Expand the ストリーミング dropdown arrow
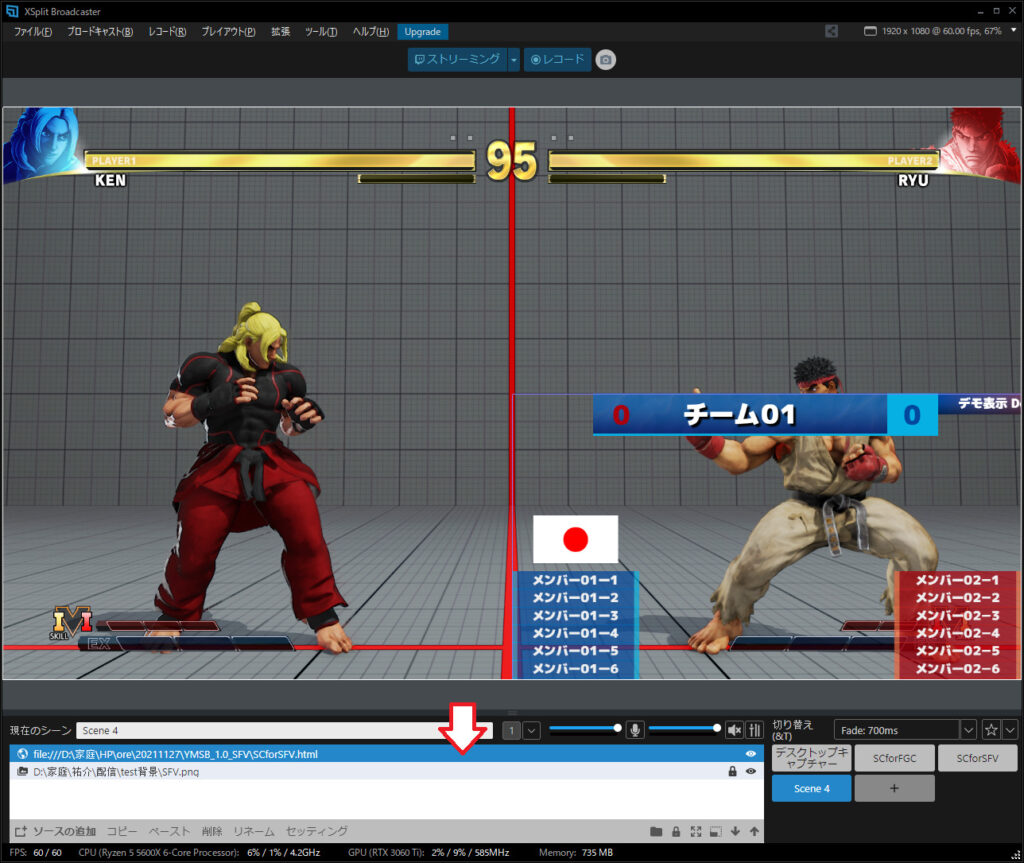Screen dimensions: 1024x863 pyautogui.click(x=514, y=59)
